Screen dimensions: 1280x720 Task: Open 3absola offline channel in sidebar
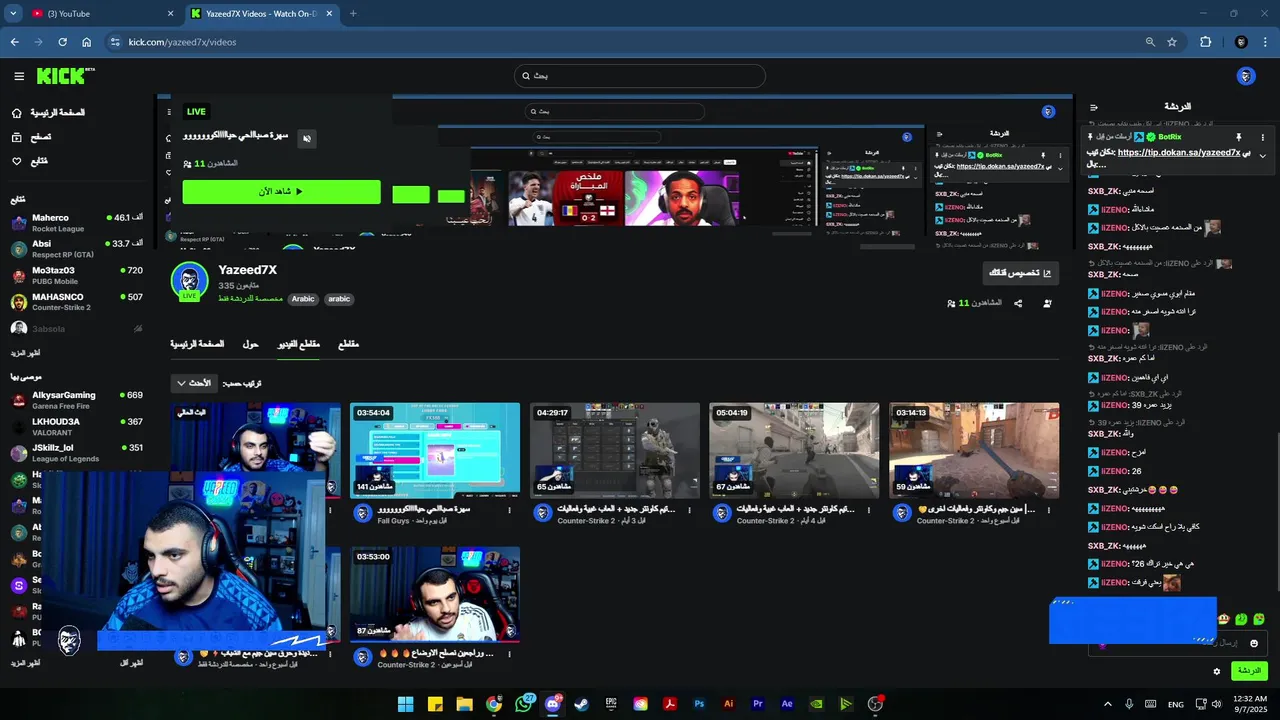point(76,328)
